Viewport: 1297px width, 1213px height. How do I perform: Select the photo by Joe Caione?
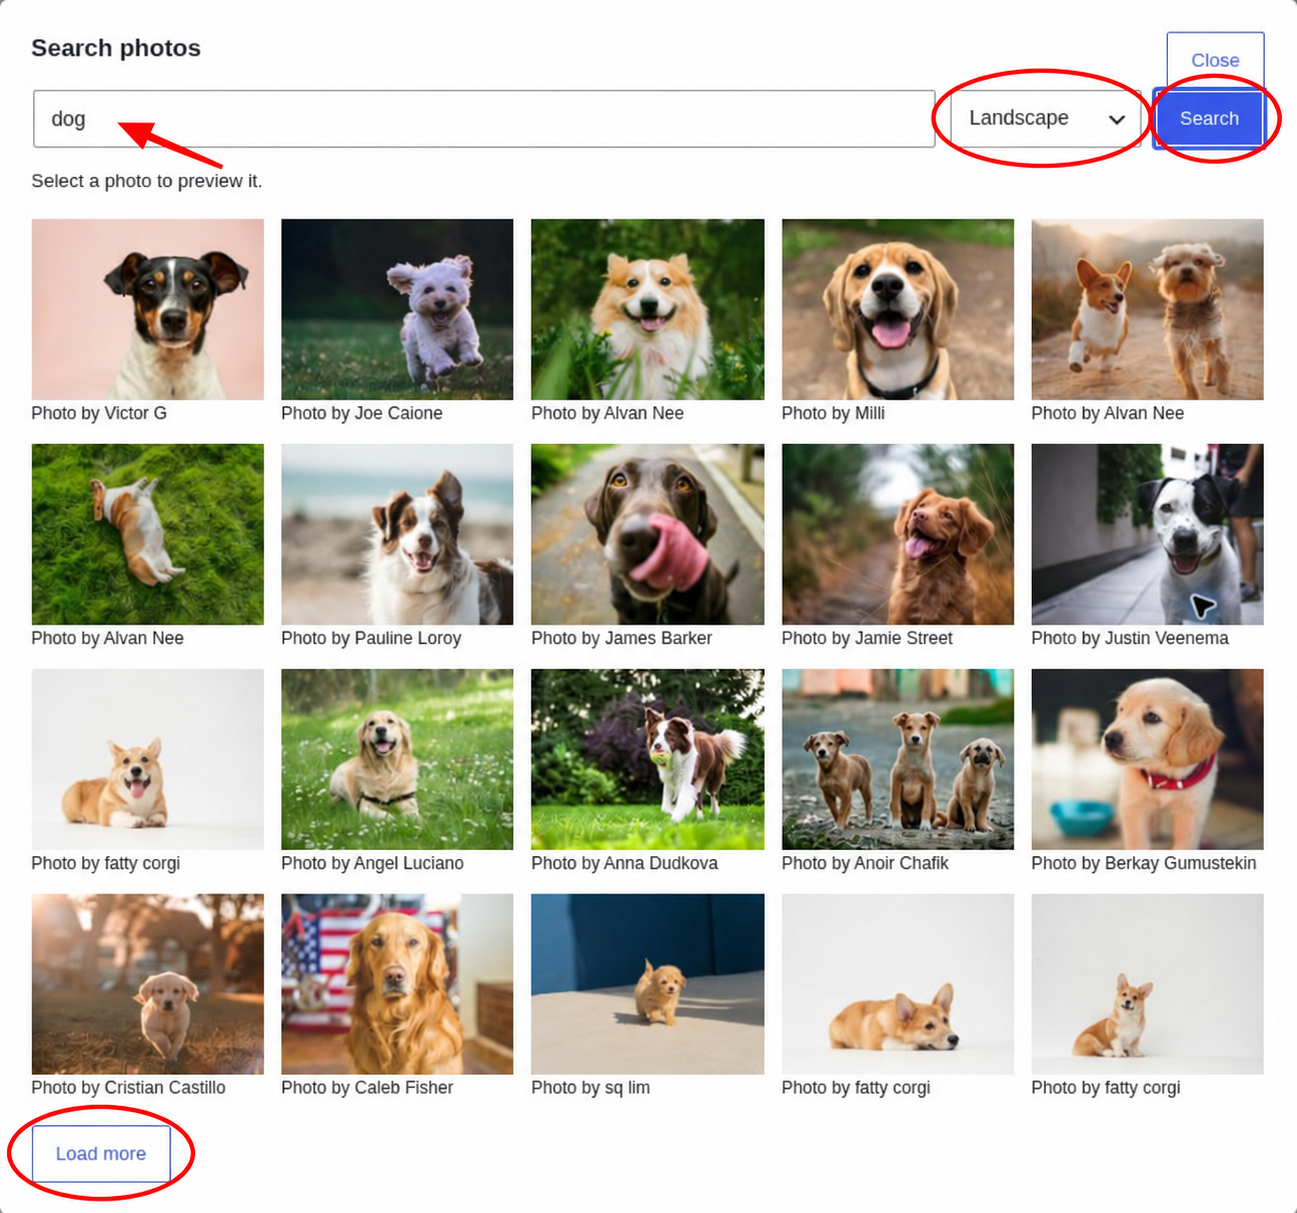click(x=397, y=310)
